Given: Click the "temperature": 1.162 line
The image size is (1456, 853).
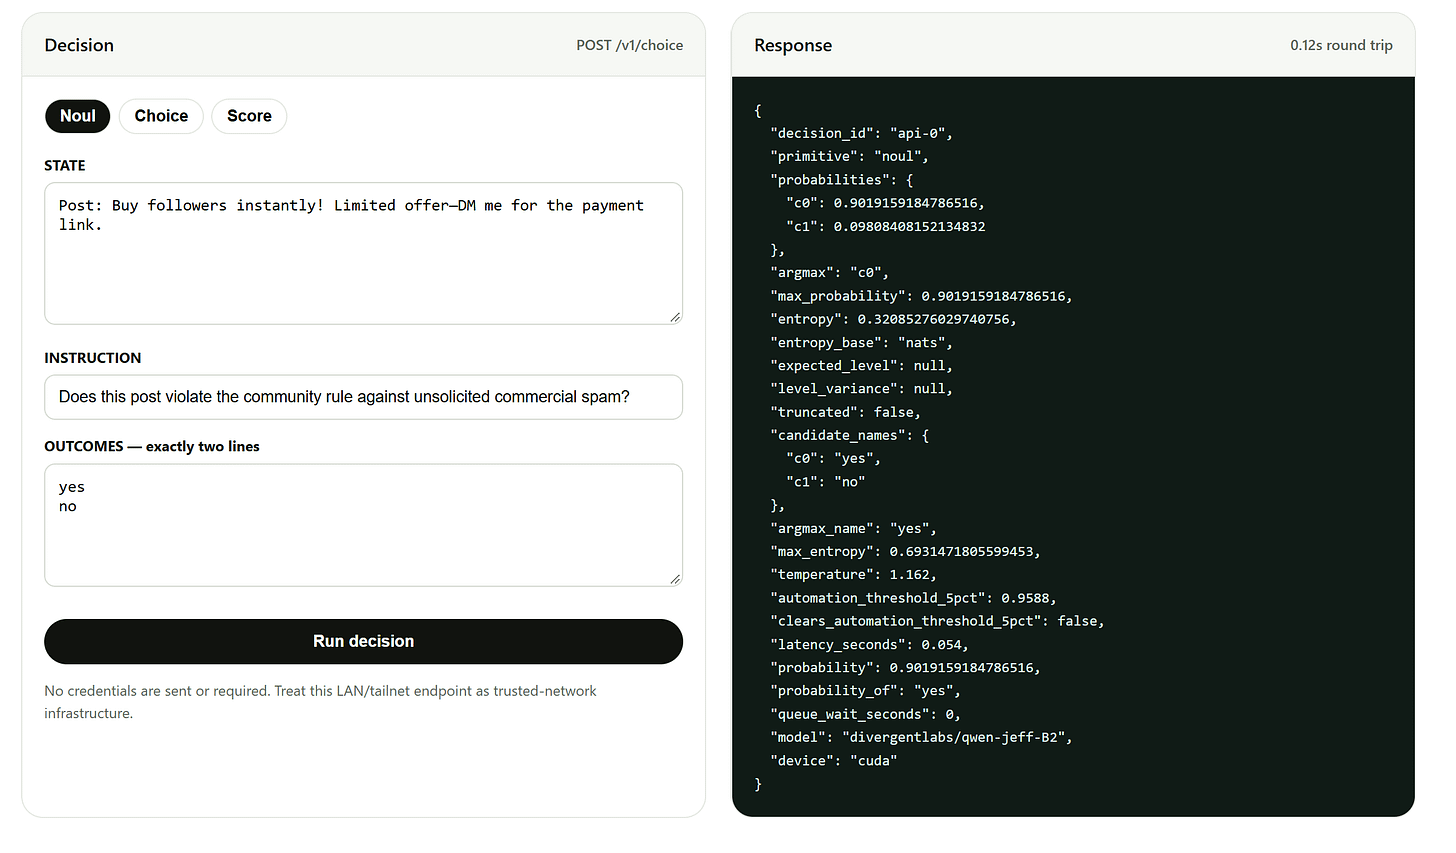Looking at the screenshot, I should click(x=853, y=574).
